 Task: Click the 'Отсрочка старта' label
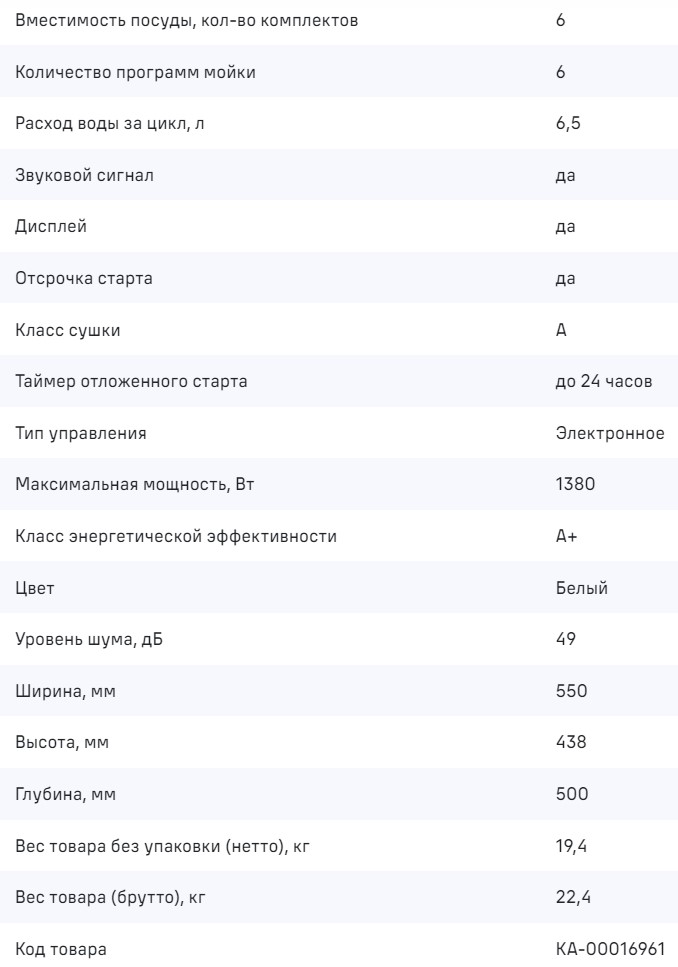[84, 278]
